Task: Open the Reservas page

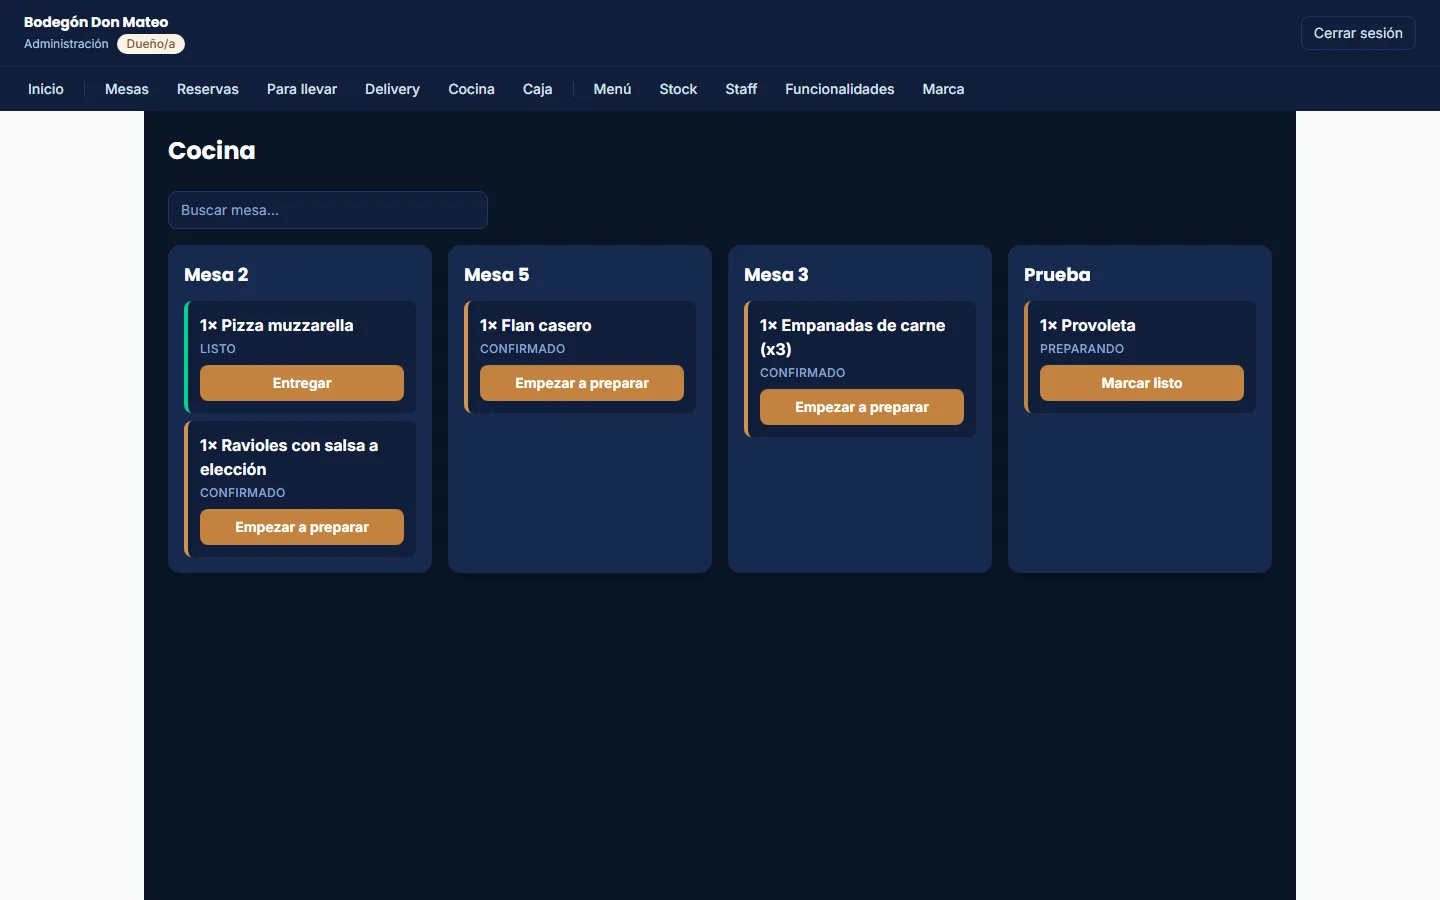Action: [208, 89]
